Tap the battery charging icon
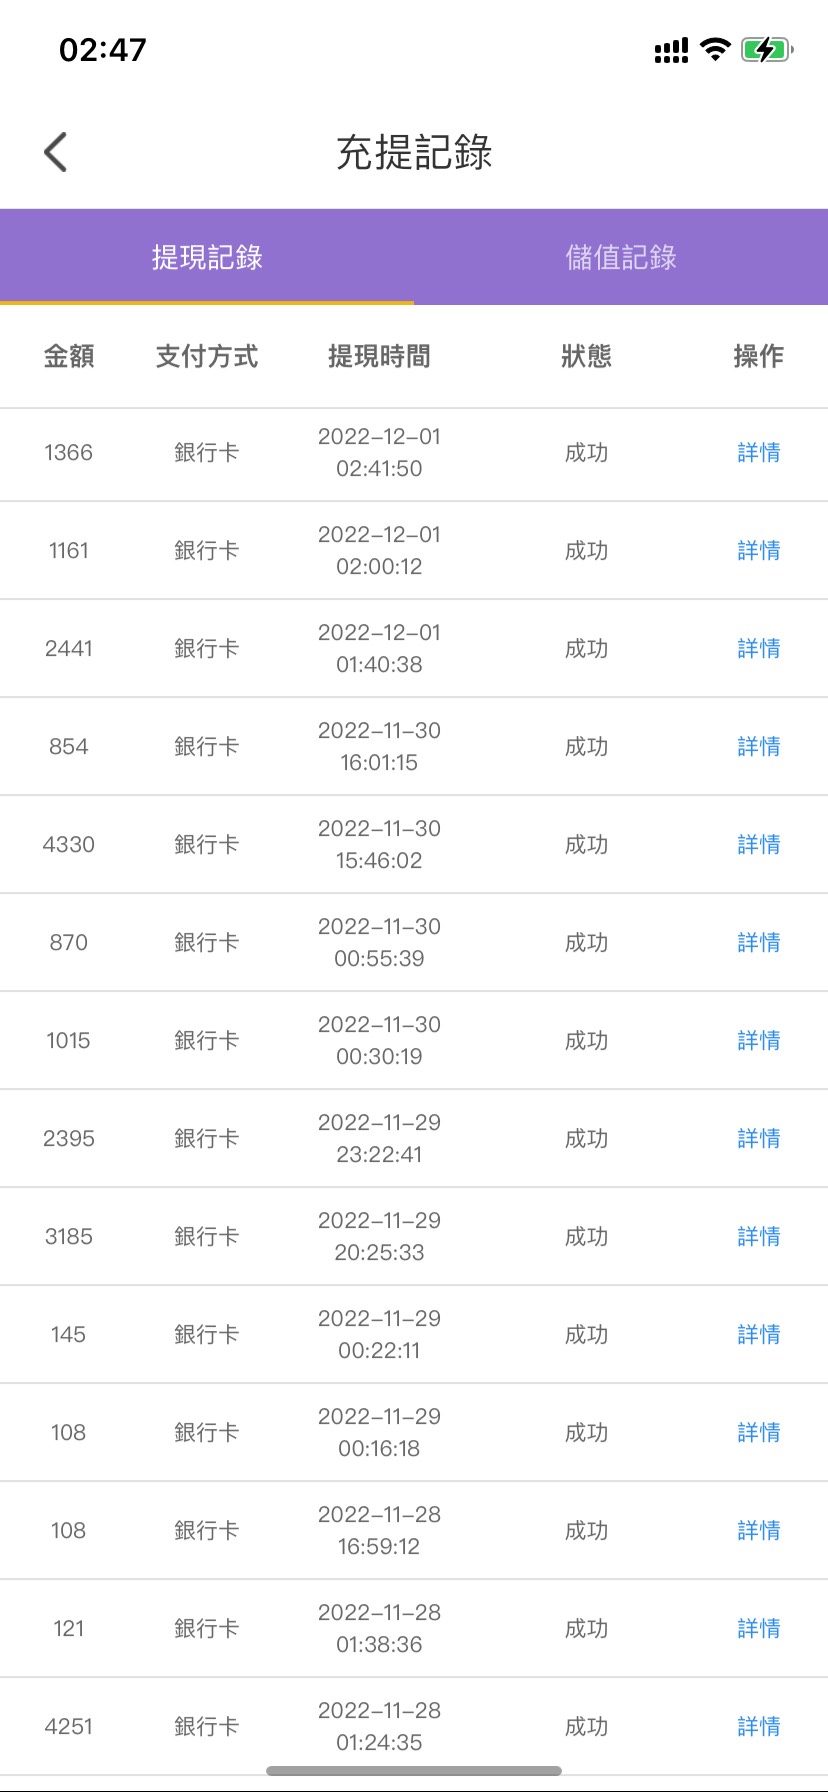This screenshot has height=1792, width=828. (766, 50)
